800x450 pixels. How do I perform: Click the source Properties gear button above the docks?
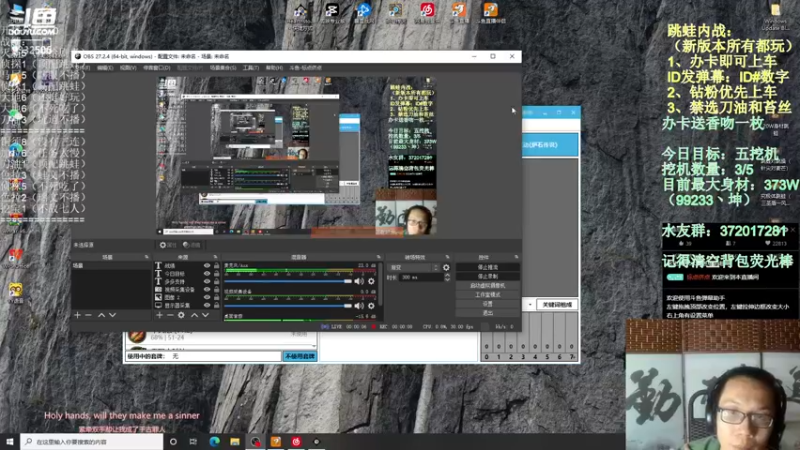coord(168,245)
